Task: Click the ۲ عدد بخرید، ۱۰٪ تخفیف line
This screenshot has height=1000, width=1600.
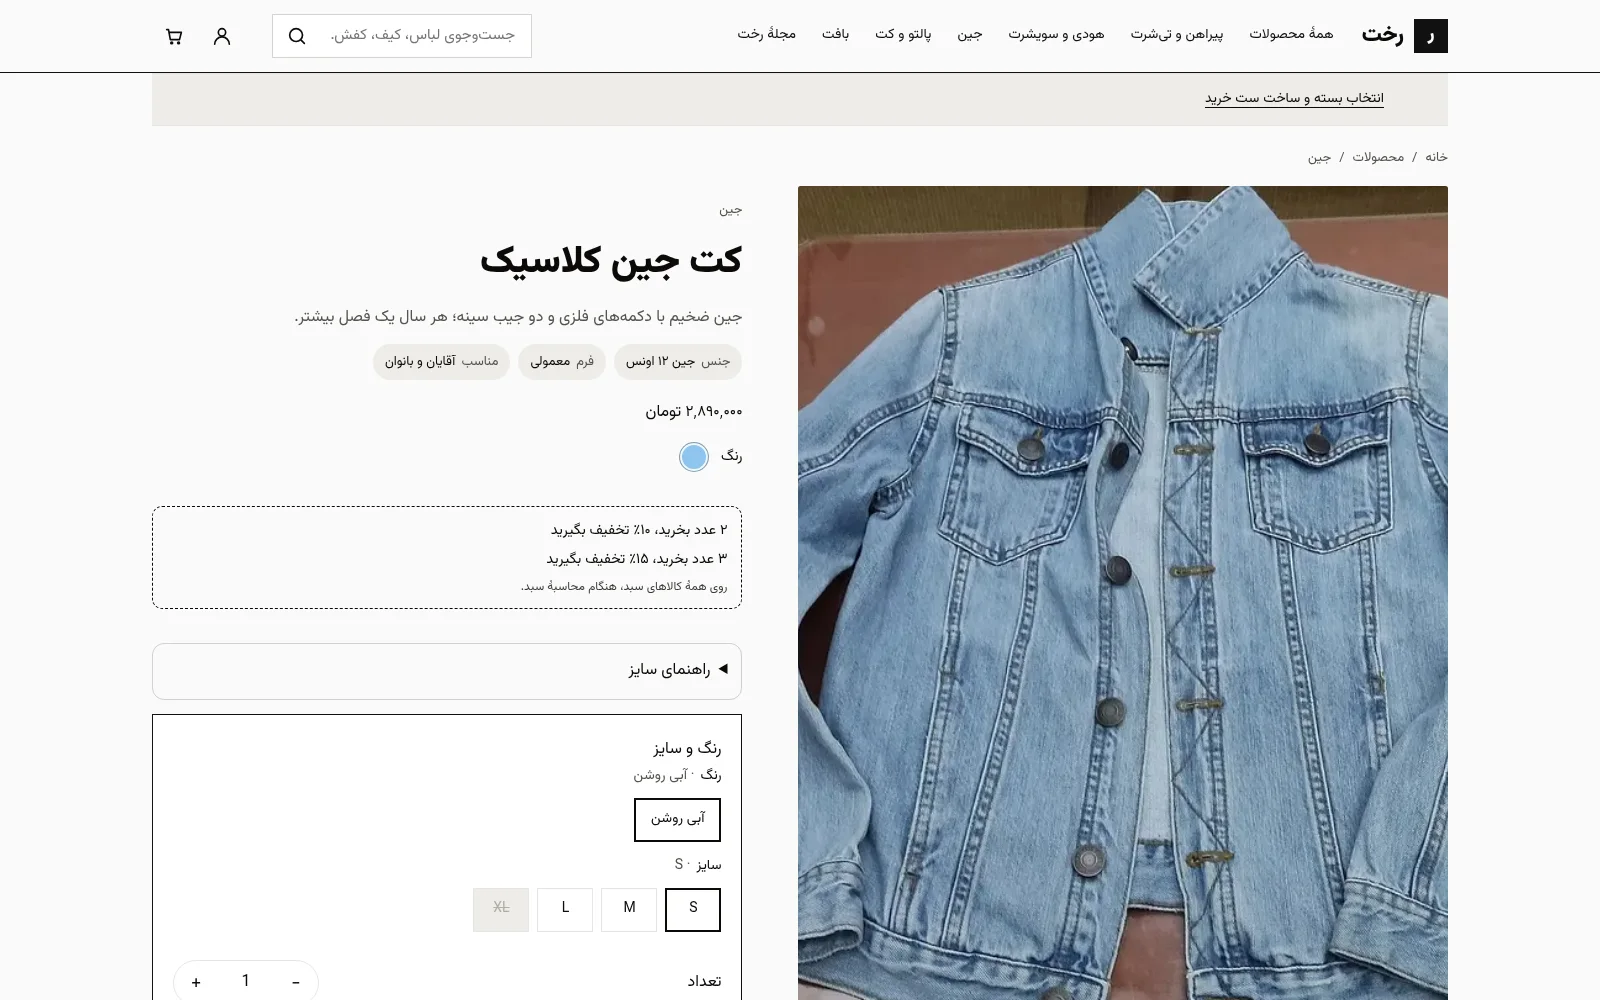Action: coord(639,530)
